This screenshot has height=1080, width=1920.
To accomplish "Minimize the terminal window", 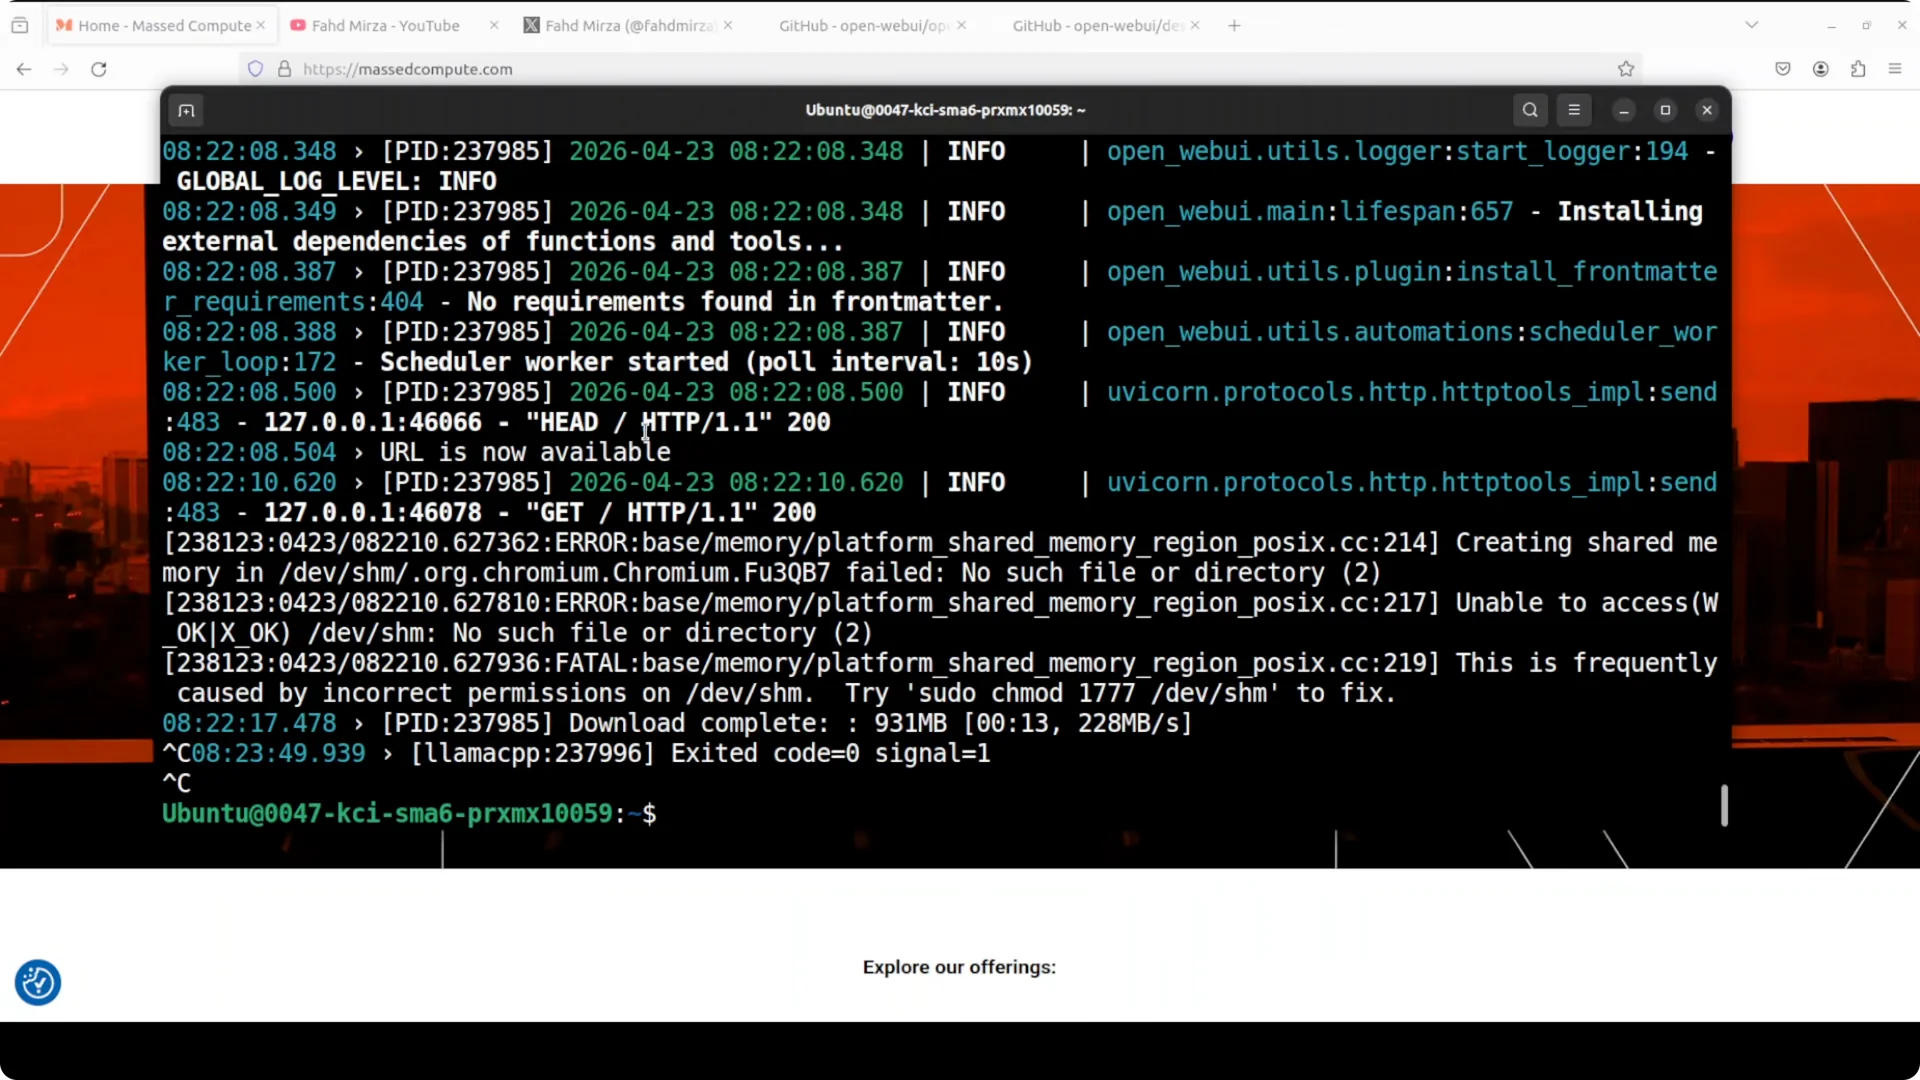I will (1624, 110).
